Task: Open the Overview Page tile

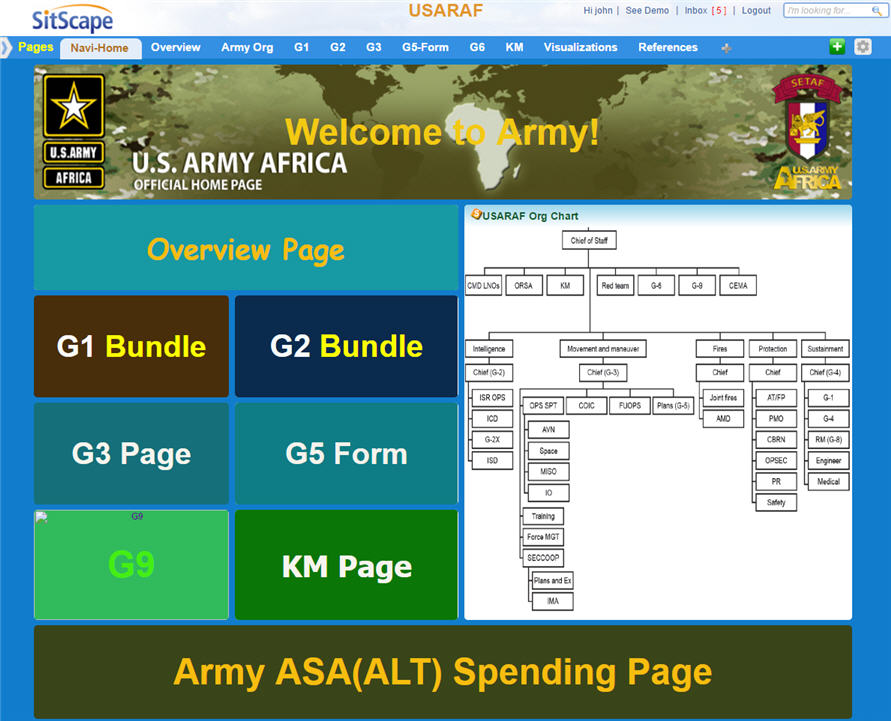Action: click(x=246, y=248)
